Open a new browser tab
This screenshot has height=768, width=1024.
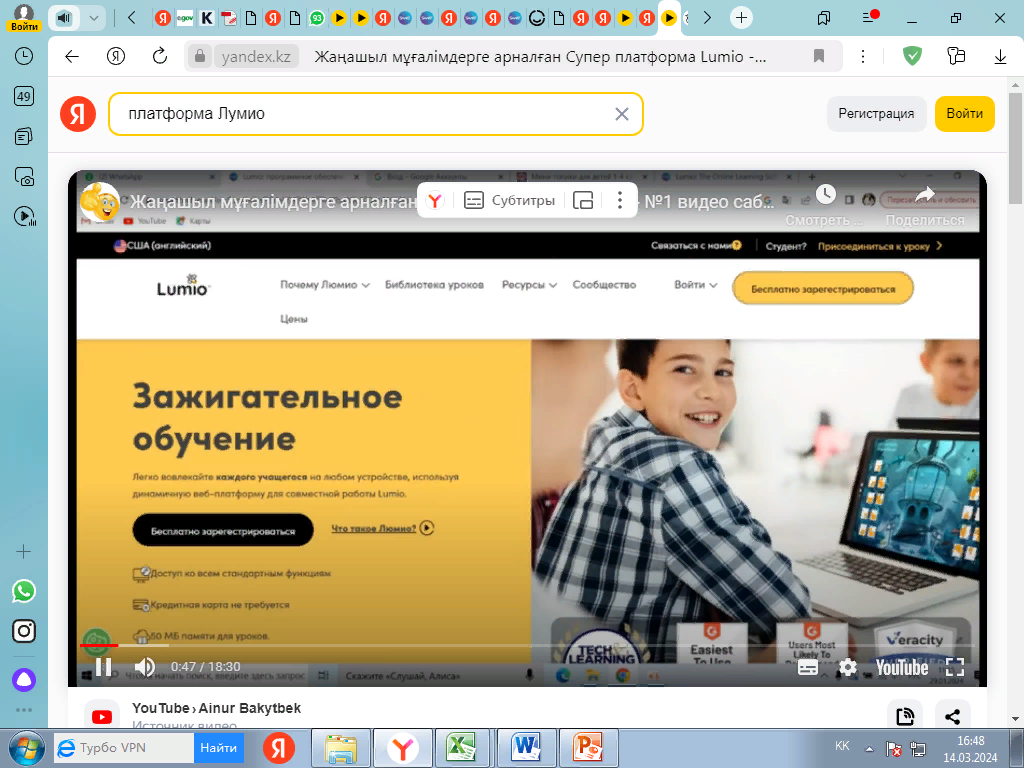point(741,18)
